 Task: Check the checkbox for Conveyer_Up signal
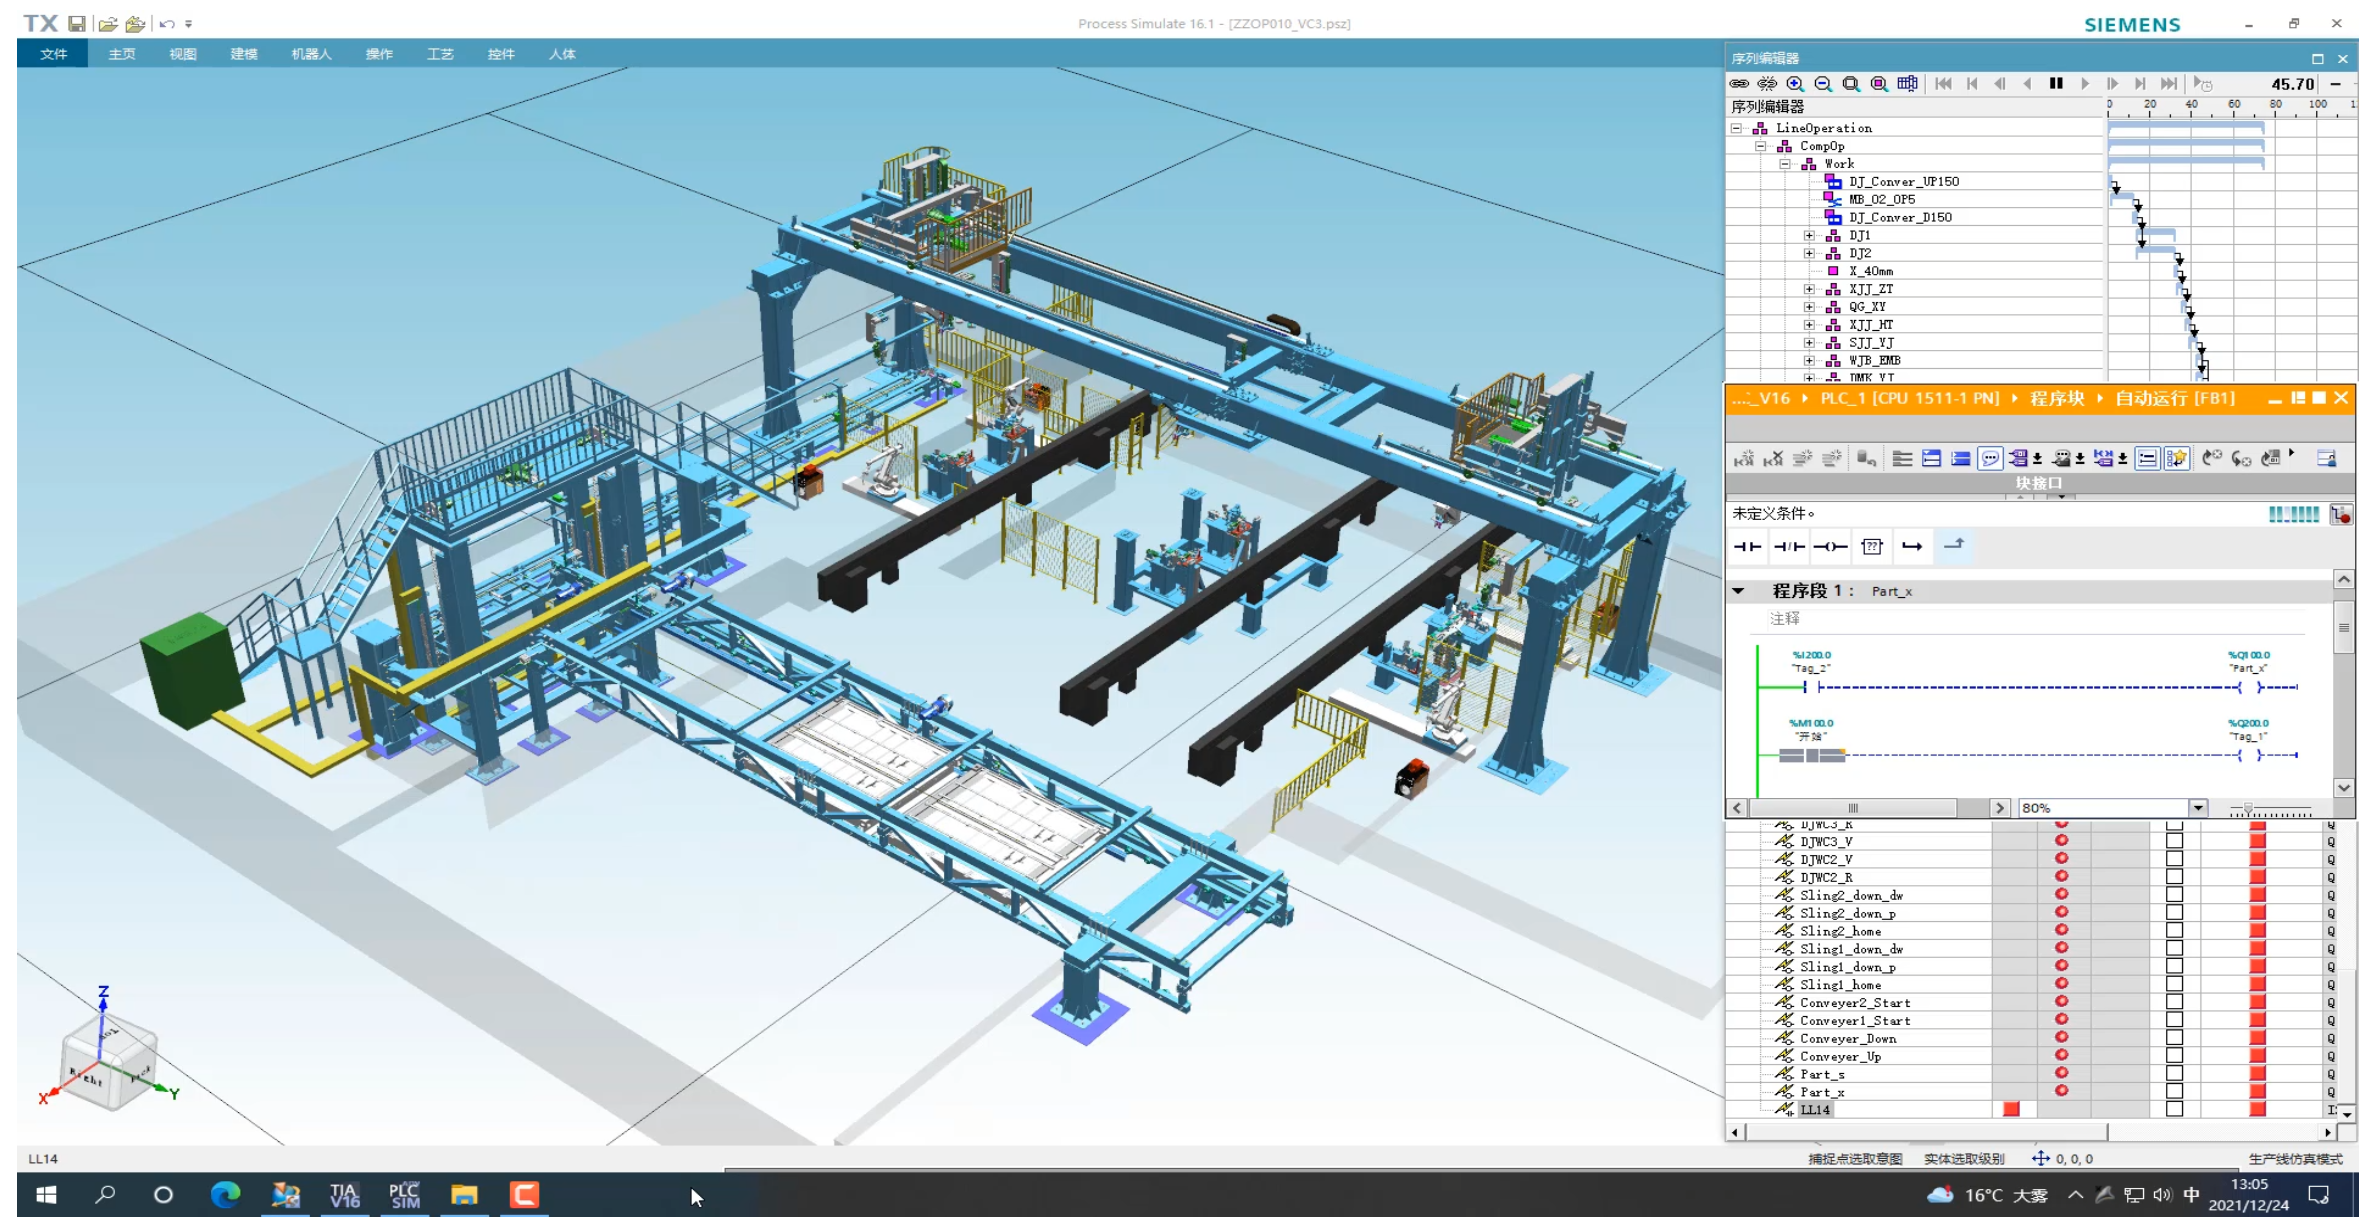click(2174, 1057)
